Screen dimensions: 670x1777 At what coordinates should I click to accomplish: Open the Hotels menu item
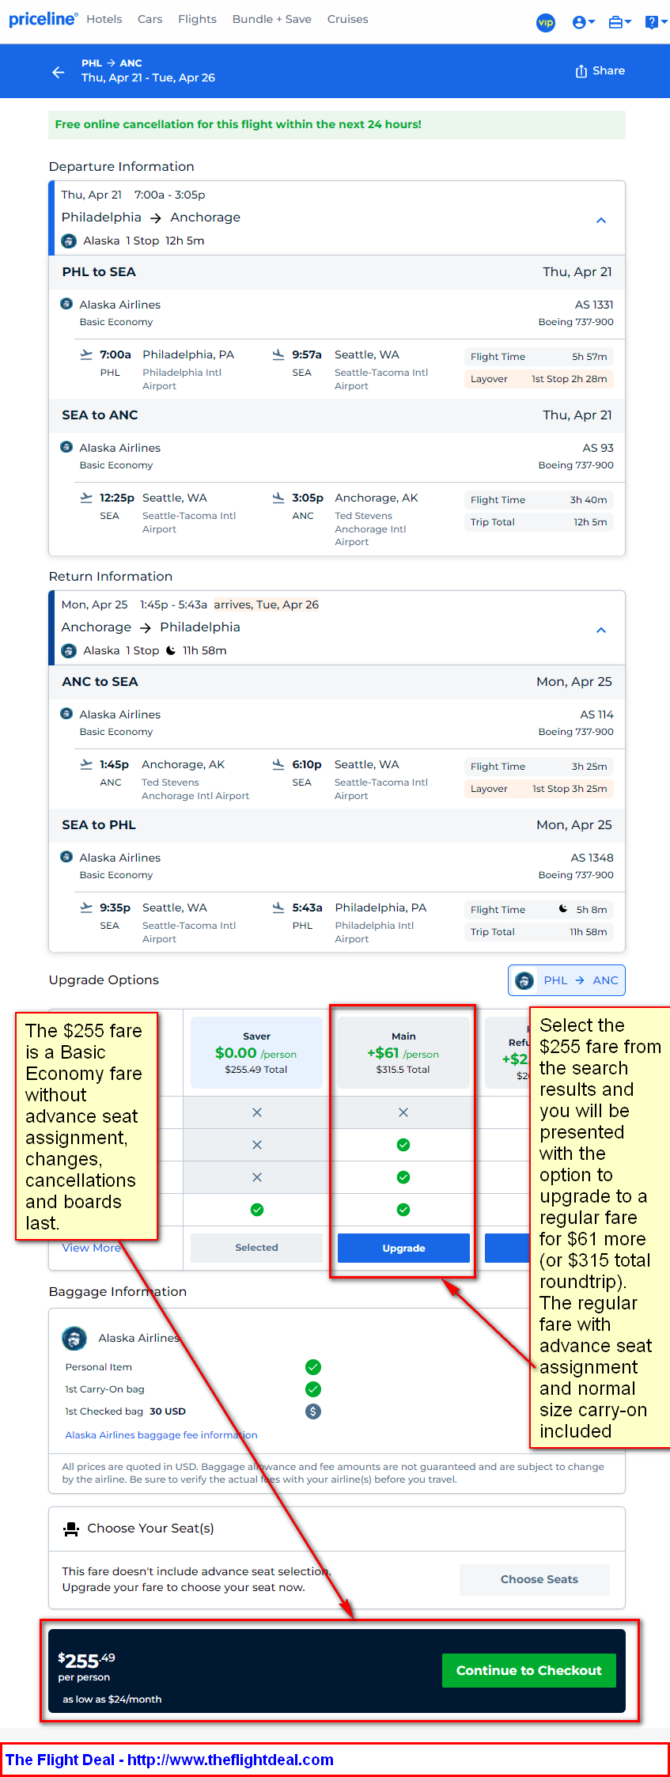coord(104,19)
